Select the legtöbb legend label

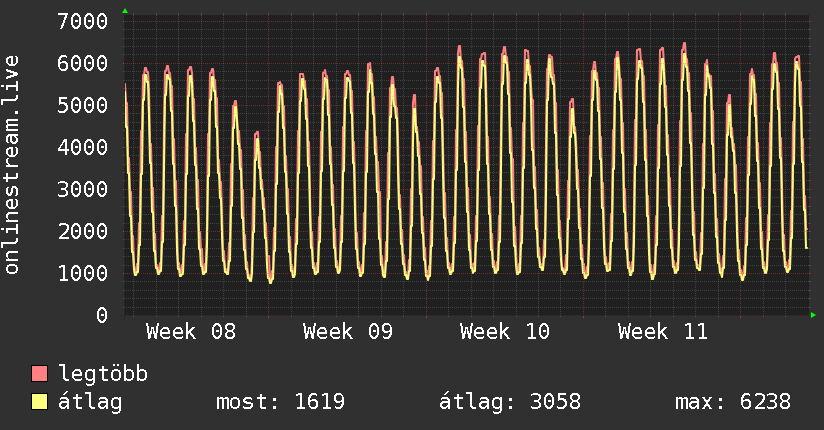click(103, 374)
